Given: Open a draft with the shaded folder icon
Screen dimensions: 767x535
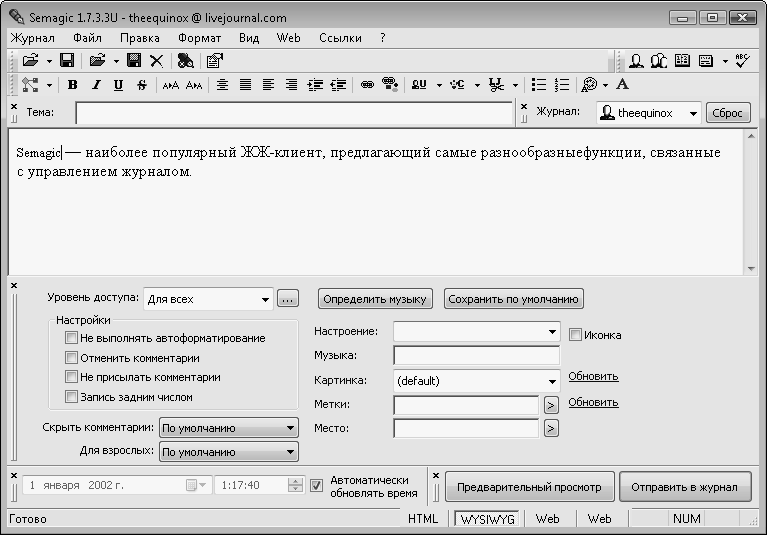Looking at the screenshot, I should (97, 61).
